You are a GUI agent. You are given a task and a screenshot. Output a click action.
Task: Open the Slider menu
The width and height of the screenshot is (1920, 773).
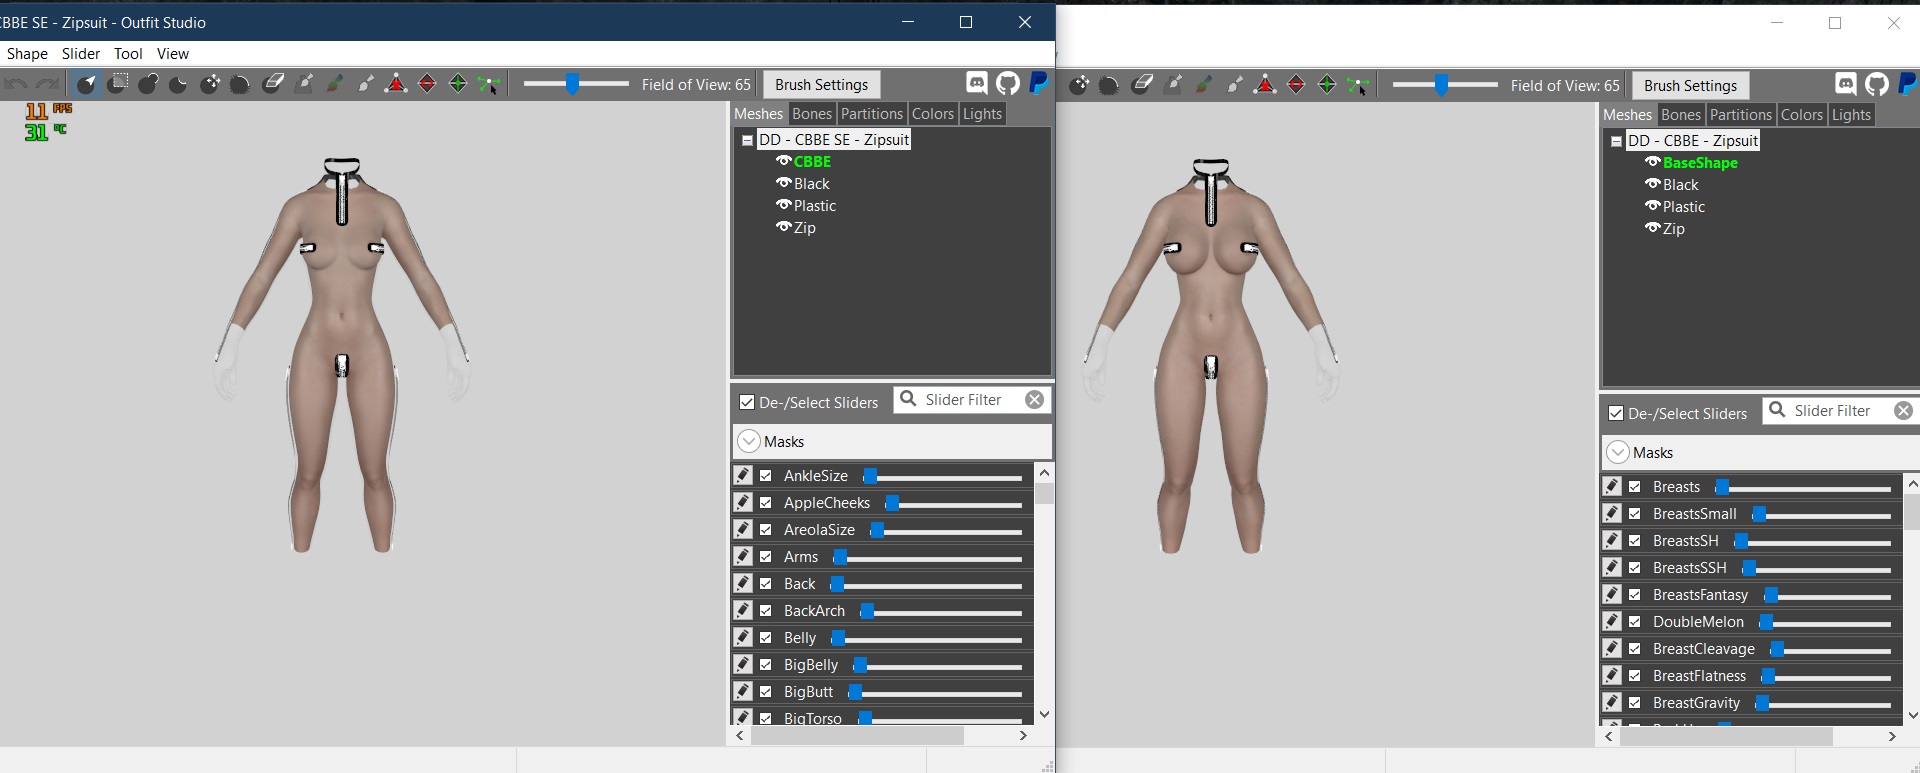81,54
